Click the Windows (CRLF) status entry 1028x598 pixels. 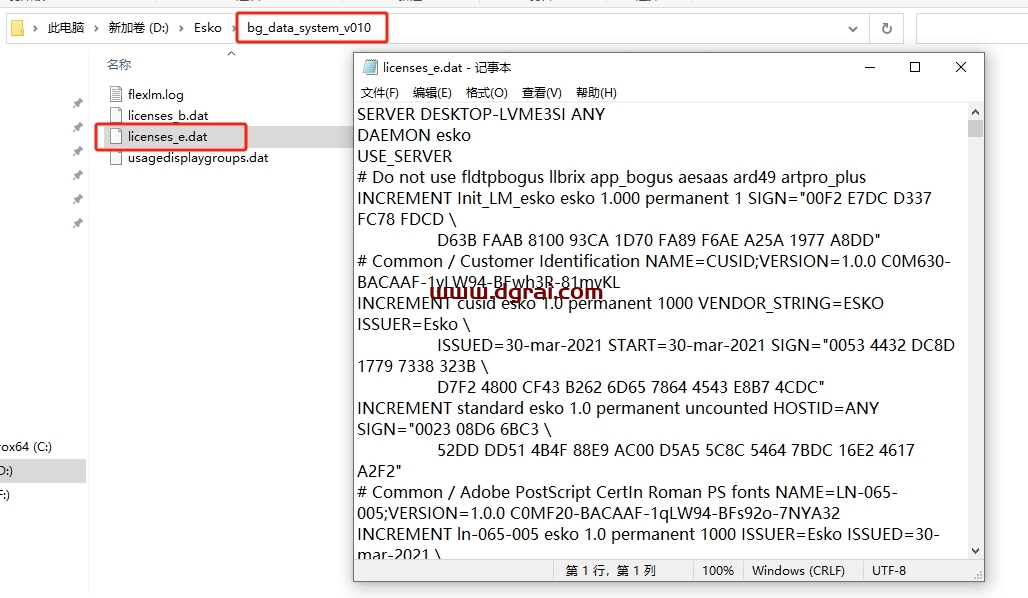799,570
